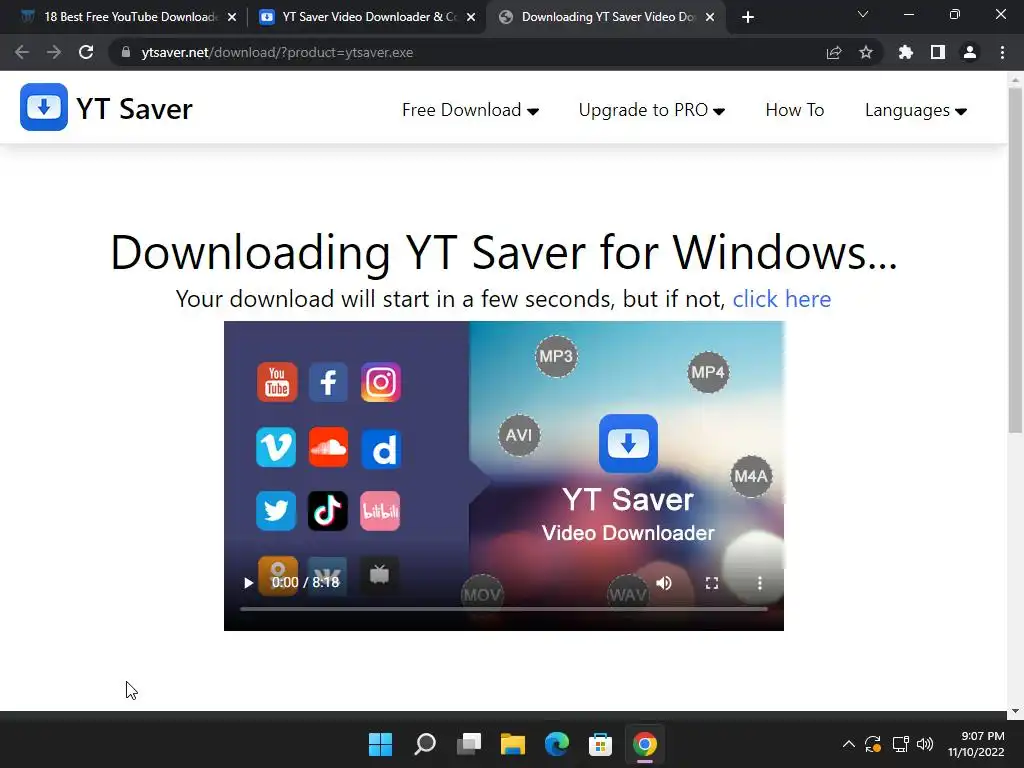Launch Microsoft Edge from taskbar
Viewport: 1024px width, 768px height.
(x=556, y=744)
